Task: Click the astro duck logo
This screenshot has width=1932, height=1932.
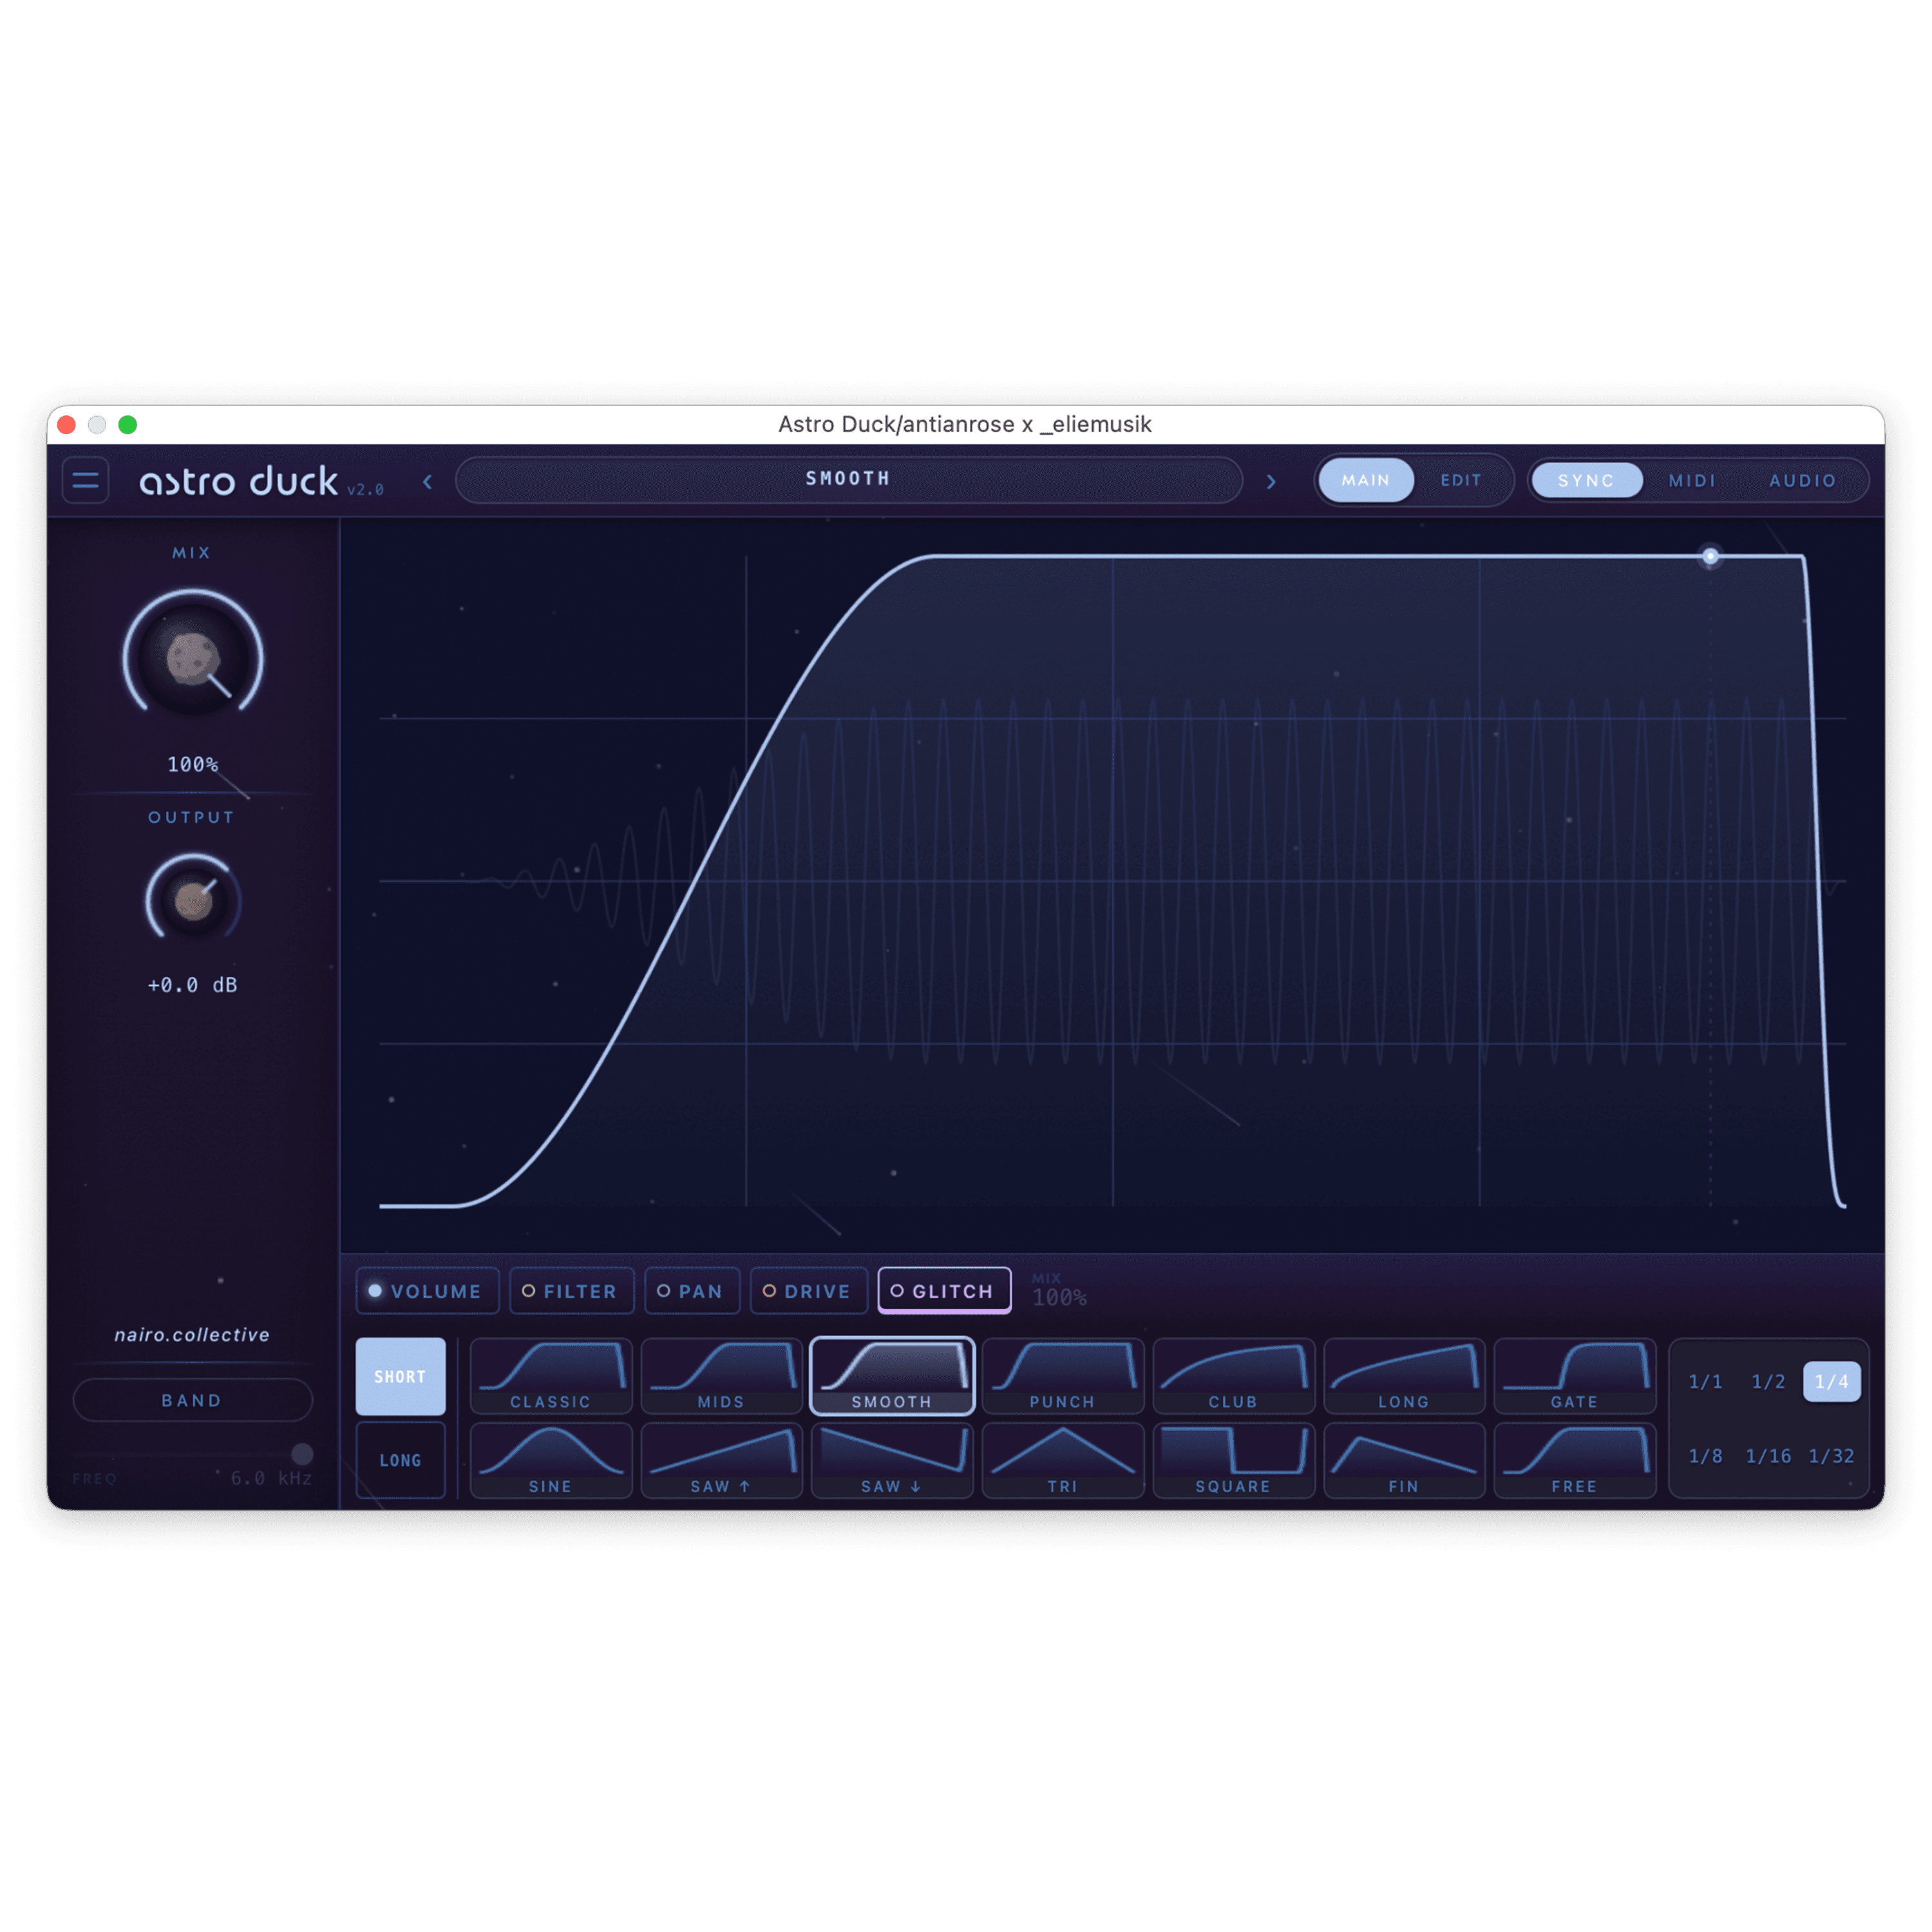Action: pos(238,482)
